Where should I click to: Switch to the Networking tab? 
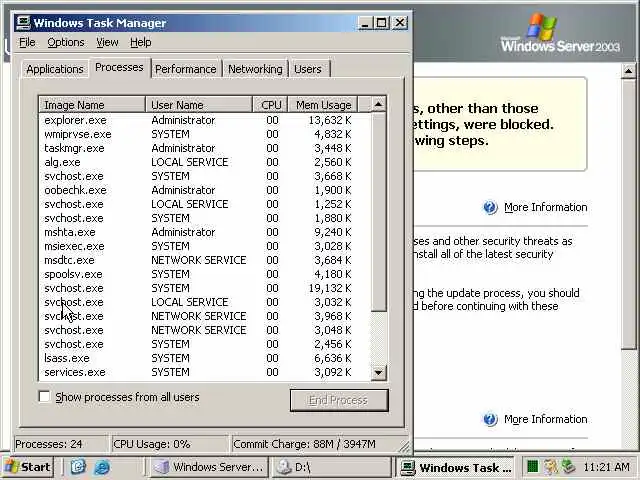click(x=255, y=69)
